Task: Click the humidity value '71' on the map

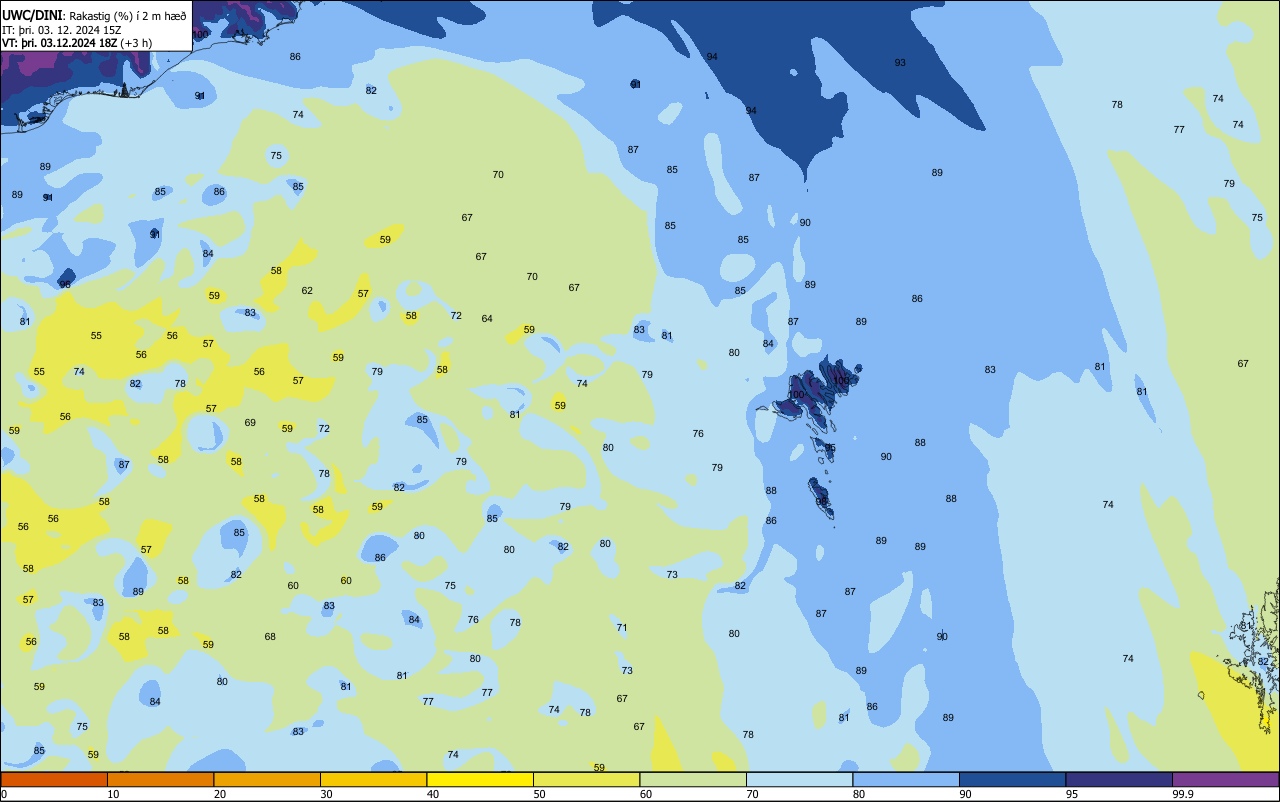Action: 622,628
